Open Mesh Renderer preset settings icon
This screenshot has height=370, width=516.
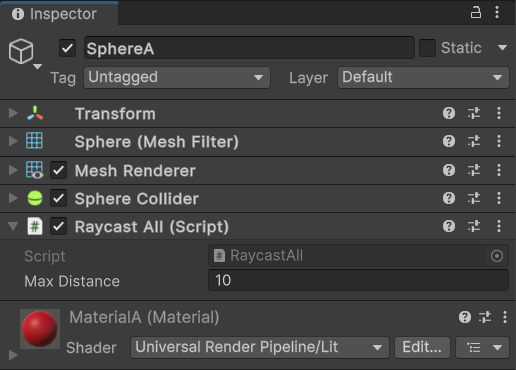[474, 170]
